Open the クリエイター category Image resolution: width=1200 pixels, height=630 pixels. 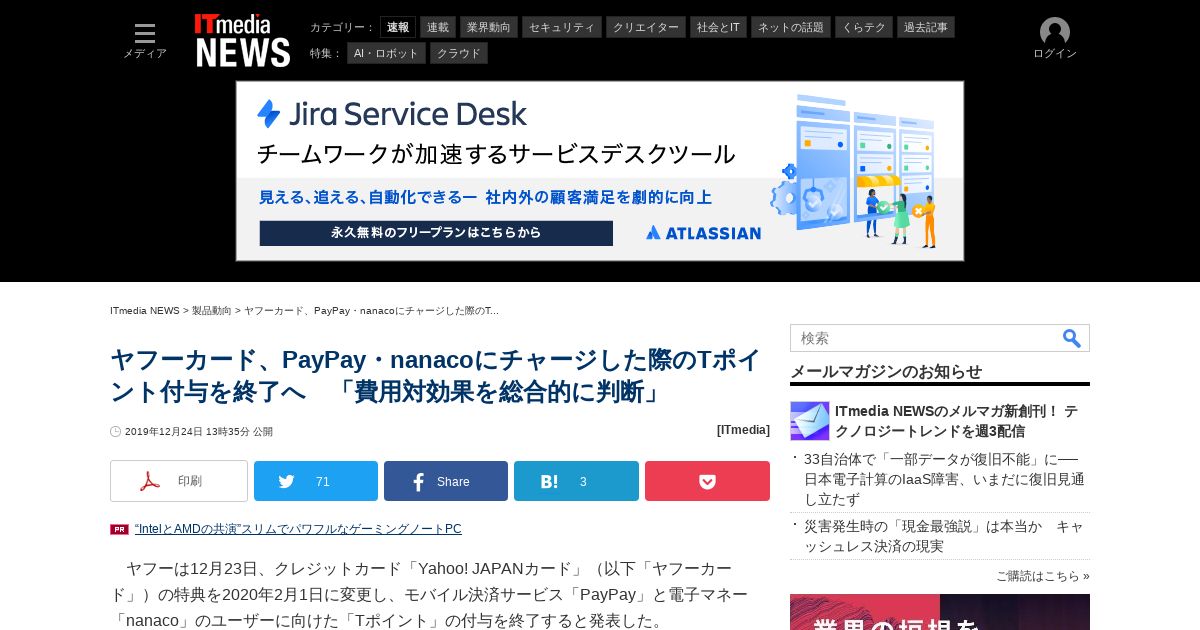tap(646, 27)
